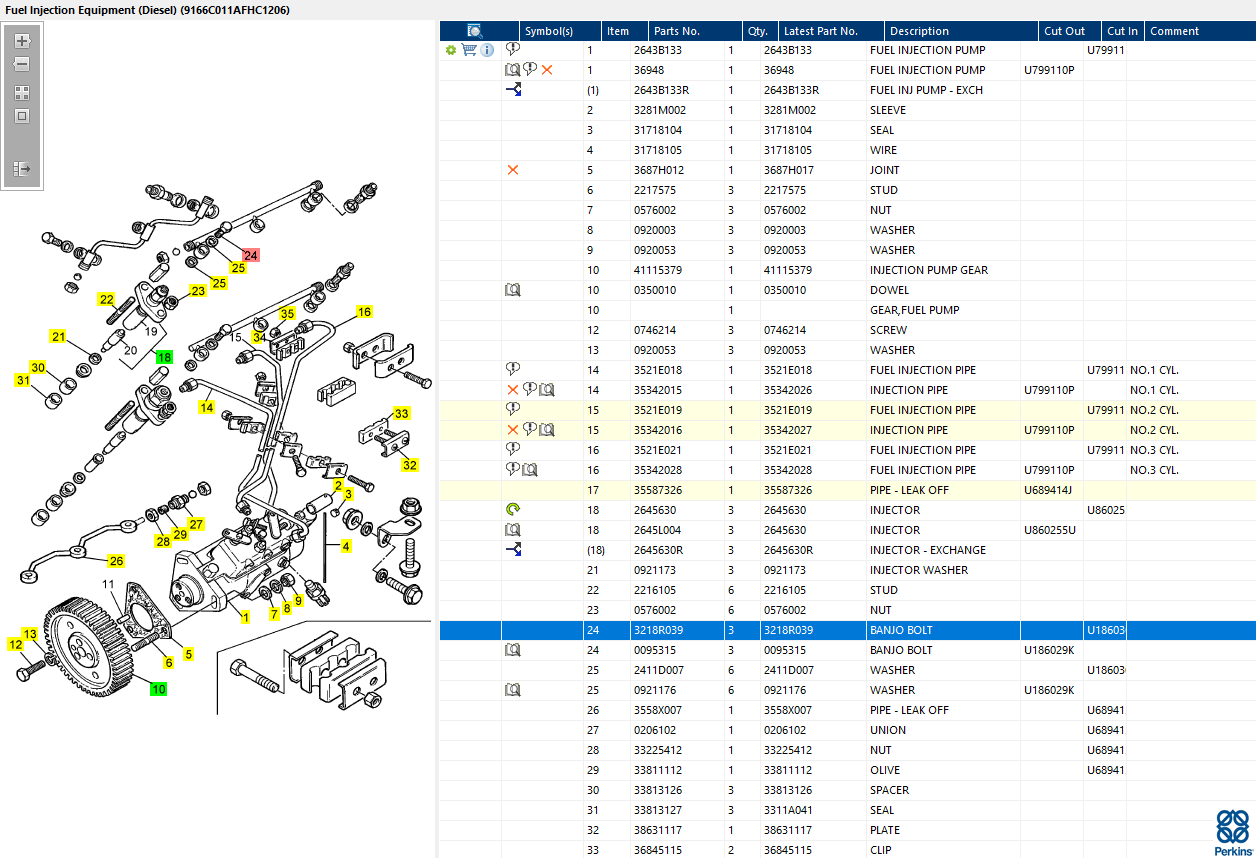Show info for part 2643B133
Screen dimensions: 1256x858
click(x=487, y=50)
